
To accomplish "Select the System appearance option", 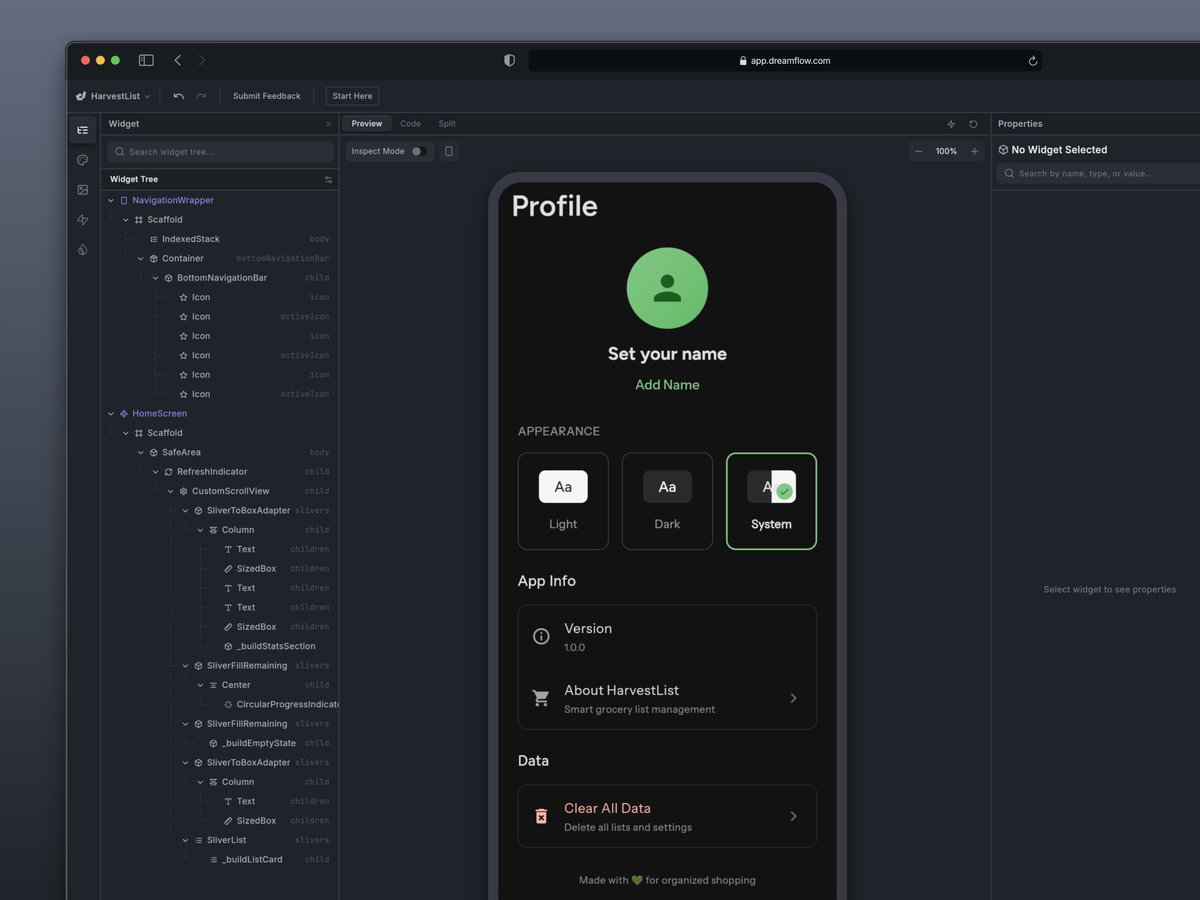I will [771, 501].
